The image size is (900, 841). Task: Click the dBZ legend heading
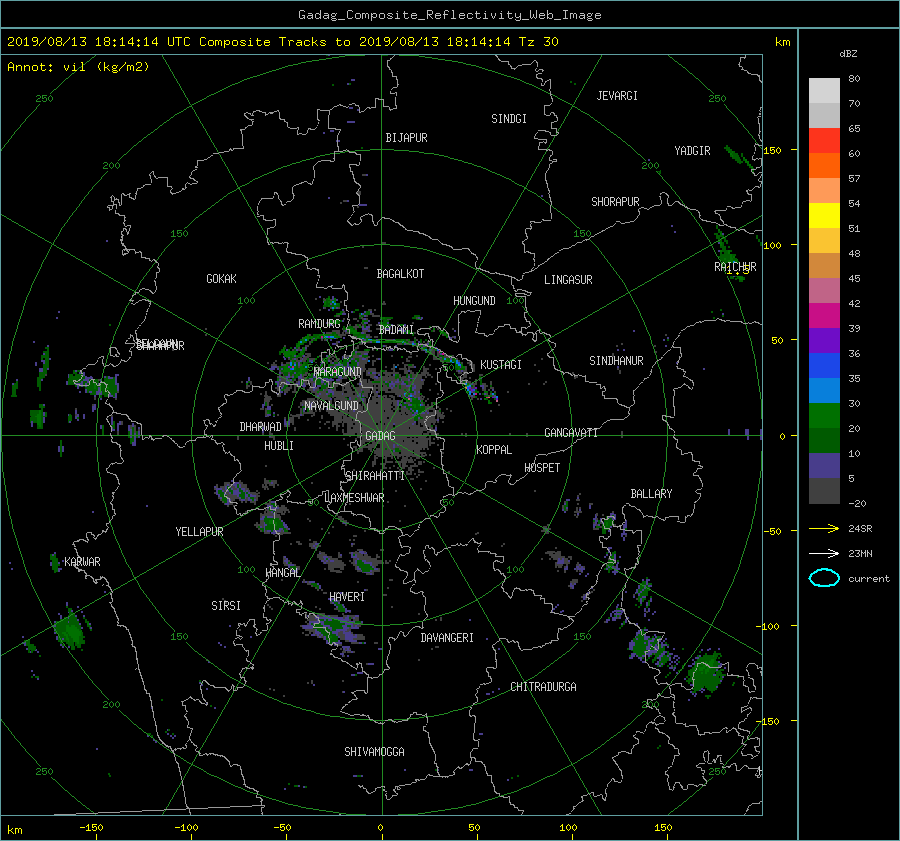click(x=848, y=54)
